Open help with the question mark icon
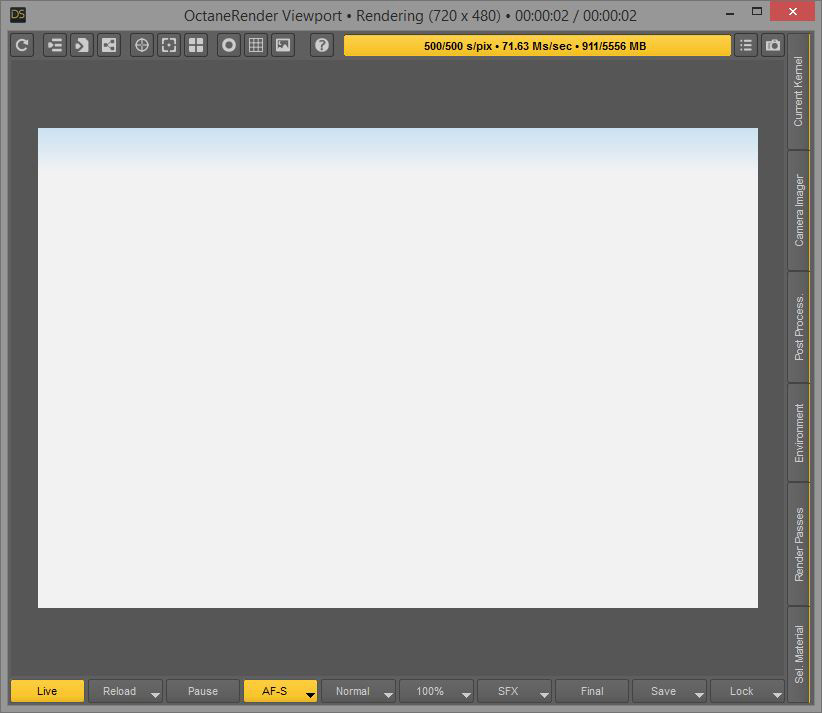822x713 pixels. (322, 45)
